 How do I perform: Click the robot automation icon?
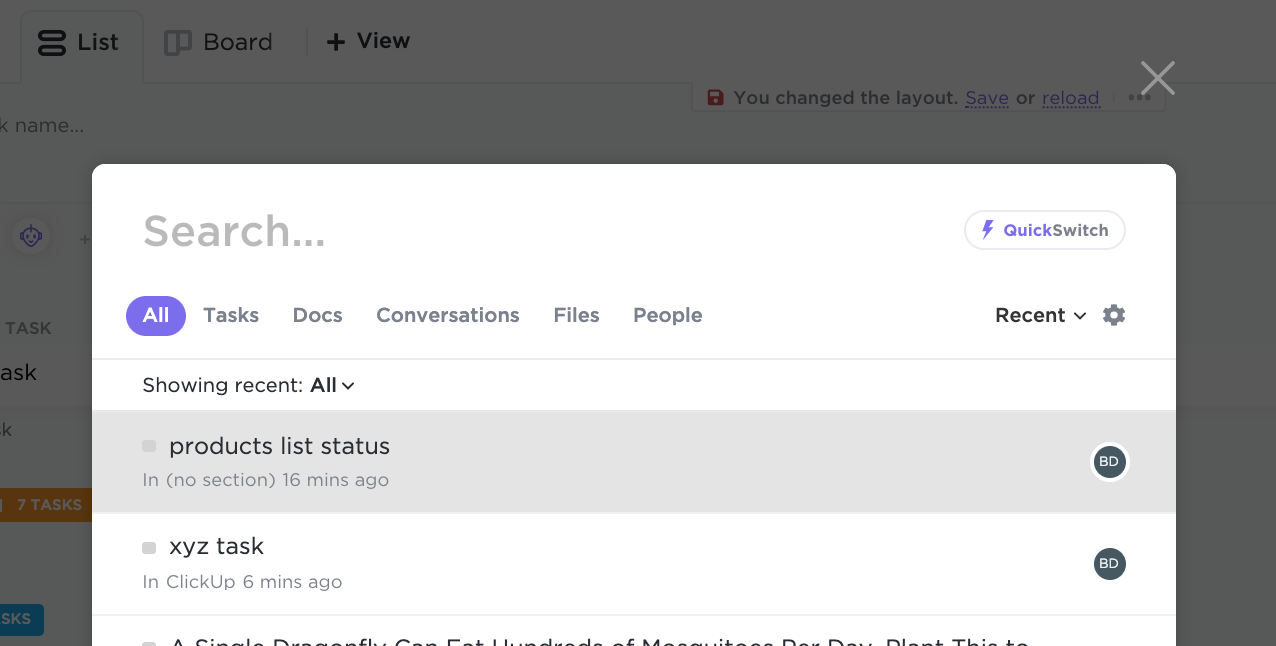(x=32, y=237)
